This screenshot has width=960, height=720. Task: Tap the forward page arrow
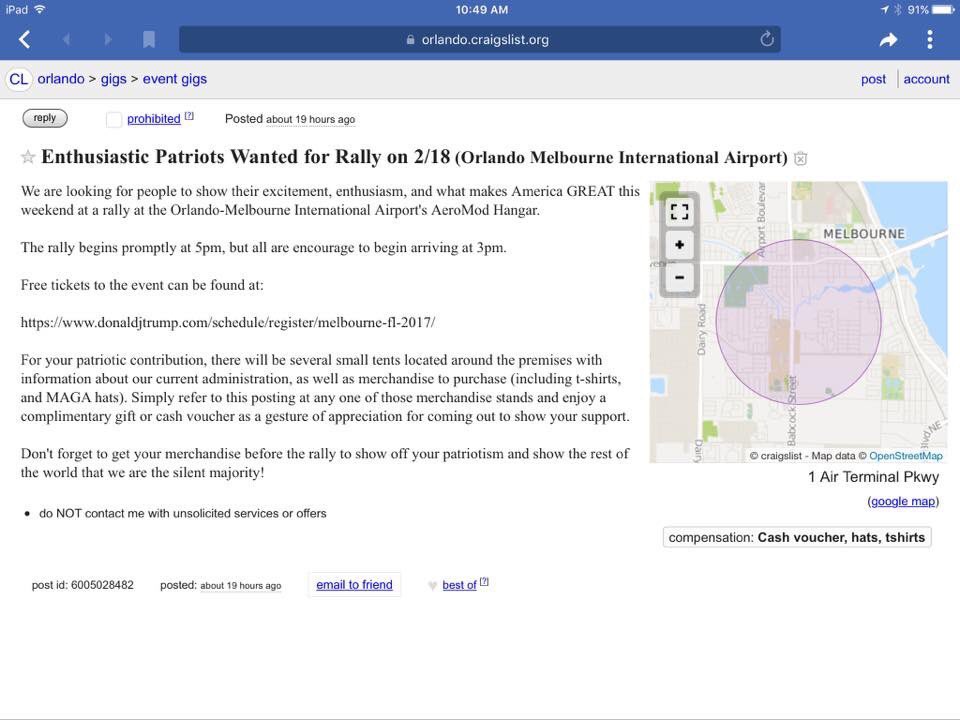[x=108, y=40]
